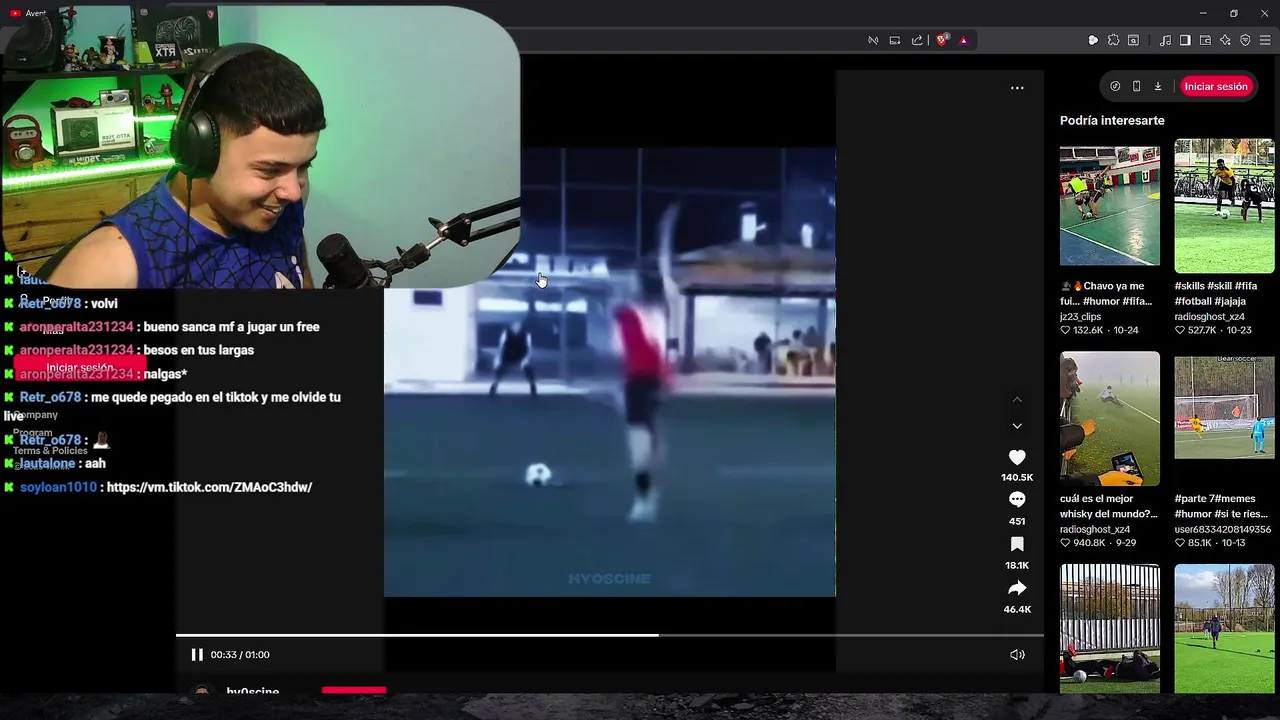
Task: Click the YouTube tab favicon in title bar
Action: point(15,13)
